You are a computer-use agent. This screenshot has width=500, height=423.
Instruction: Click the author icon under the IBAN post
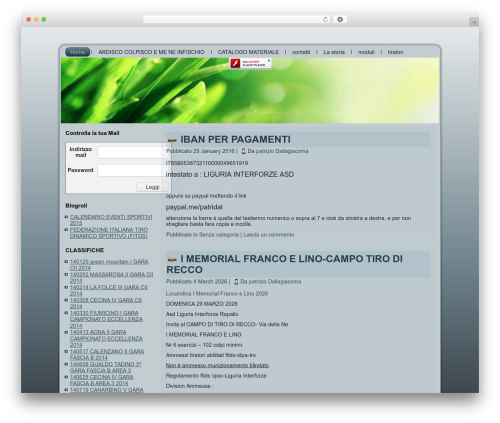pos(243,151)
